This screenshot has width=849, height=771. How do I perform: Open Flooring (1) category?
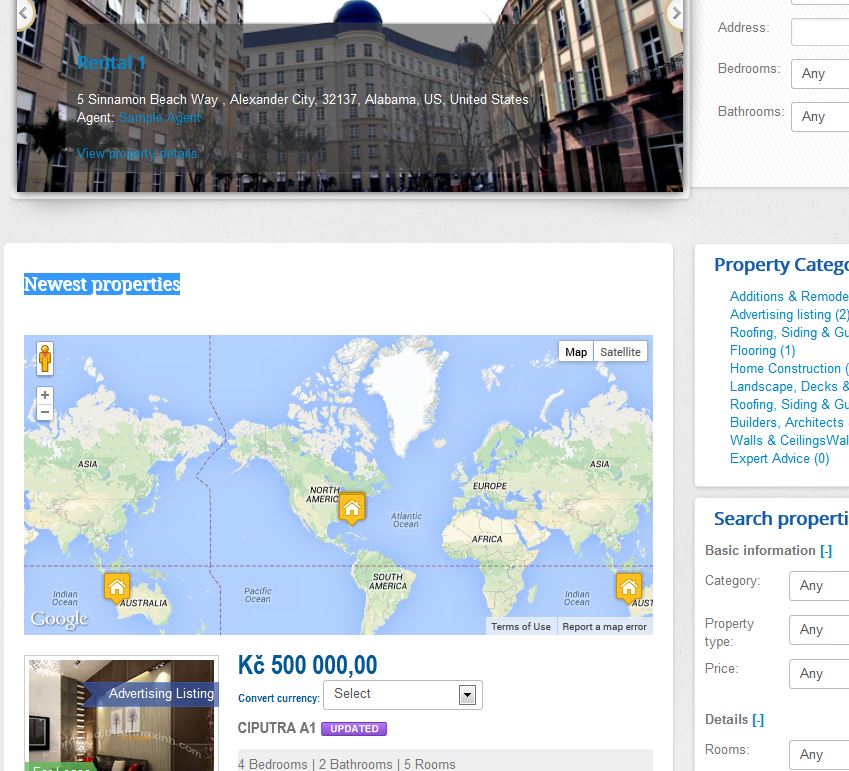pyautogui.click(x=762, y=351)
